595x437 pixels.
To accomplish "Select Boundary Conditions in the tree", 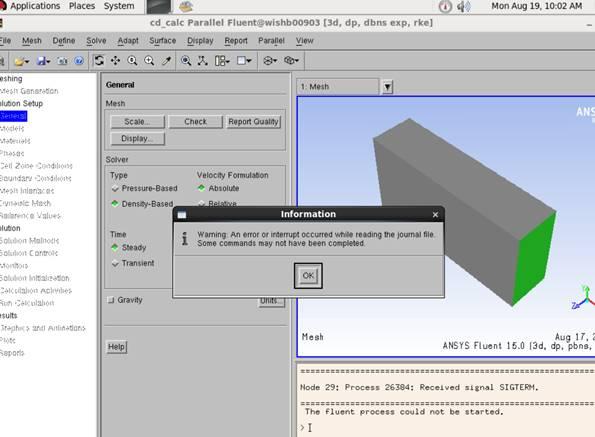I will click(x=35, y=178).
